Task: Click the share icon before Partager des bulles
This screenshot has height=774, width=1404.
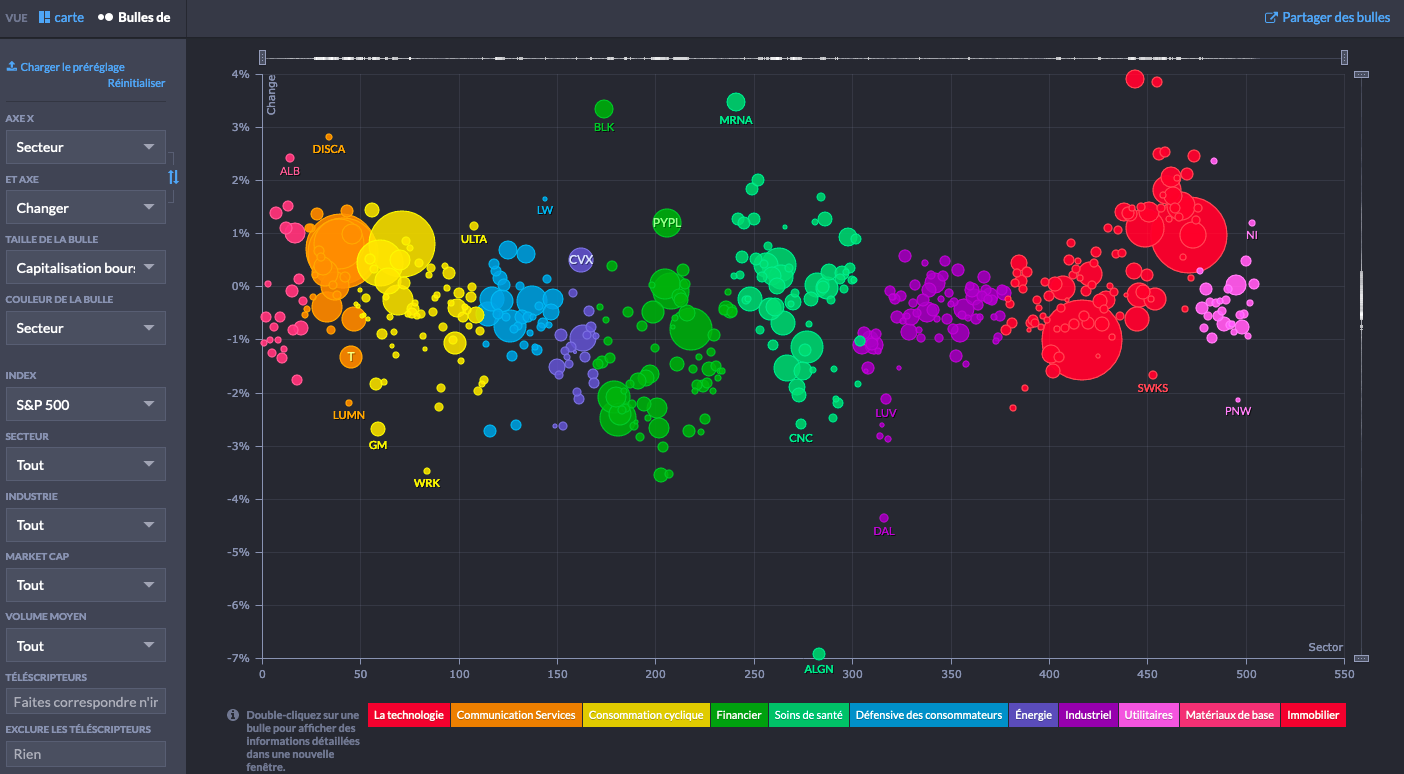Action: pos(1271,17)
